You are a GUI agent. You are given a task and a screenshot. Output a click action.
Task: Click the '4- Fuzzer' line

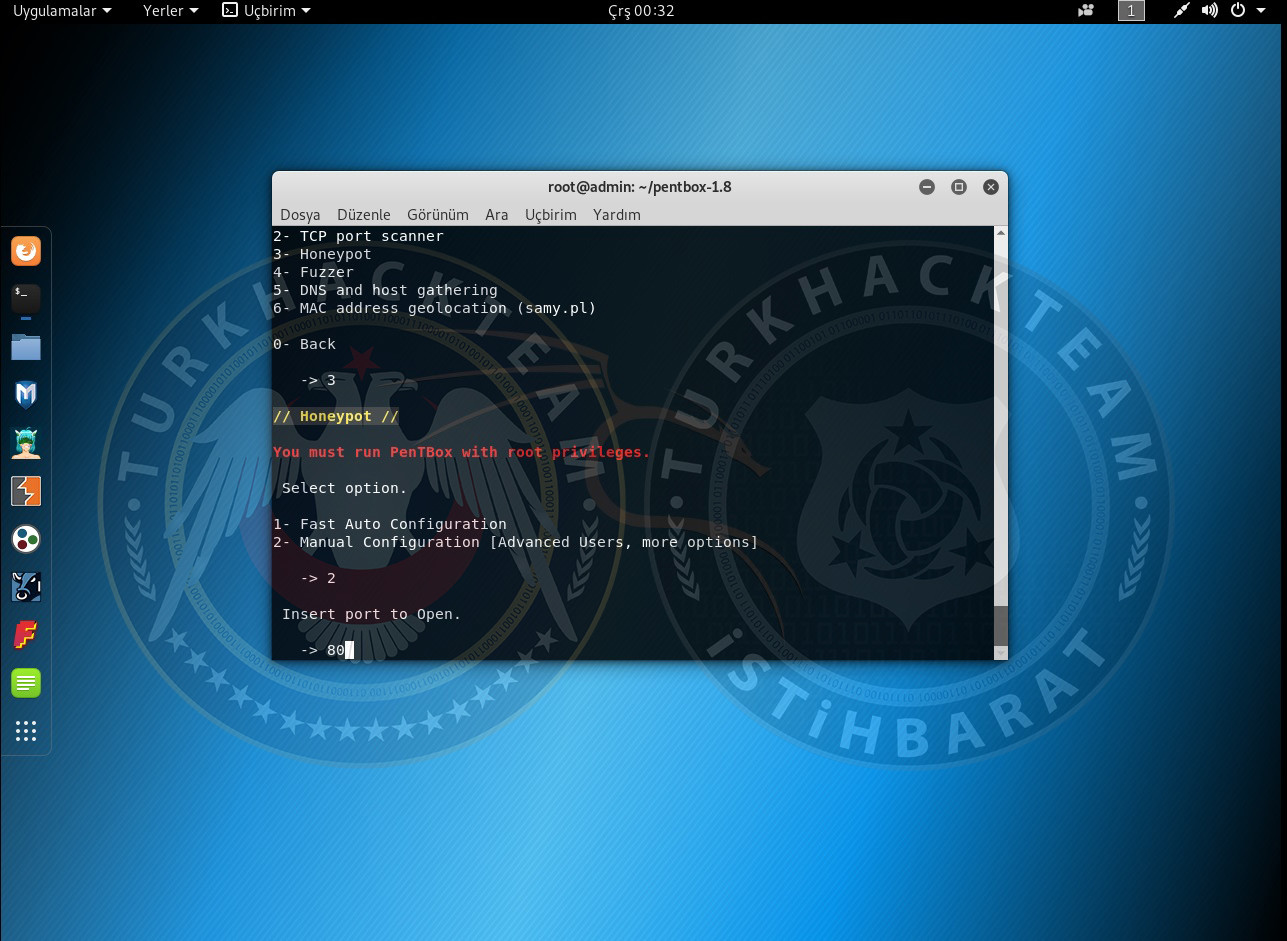point(313,272)
